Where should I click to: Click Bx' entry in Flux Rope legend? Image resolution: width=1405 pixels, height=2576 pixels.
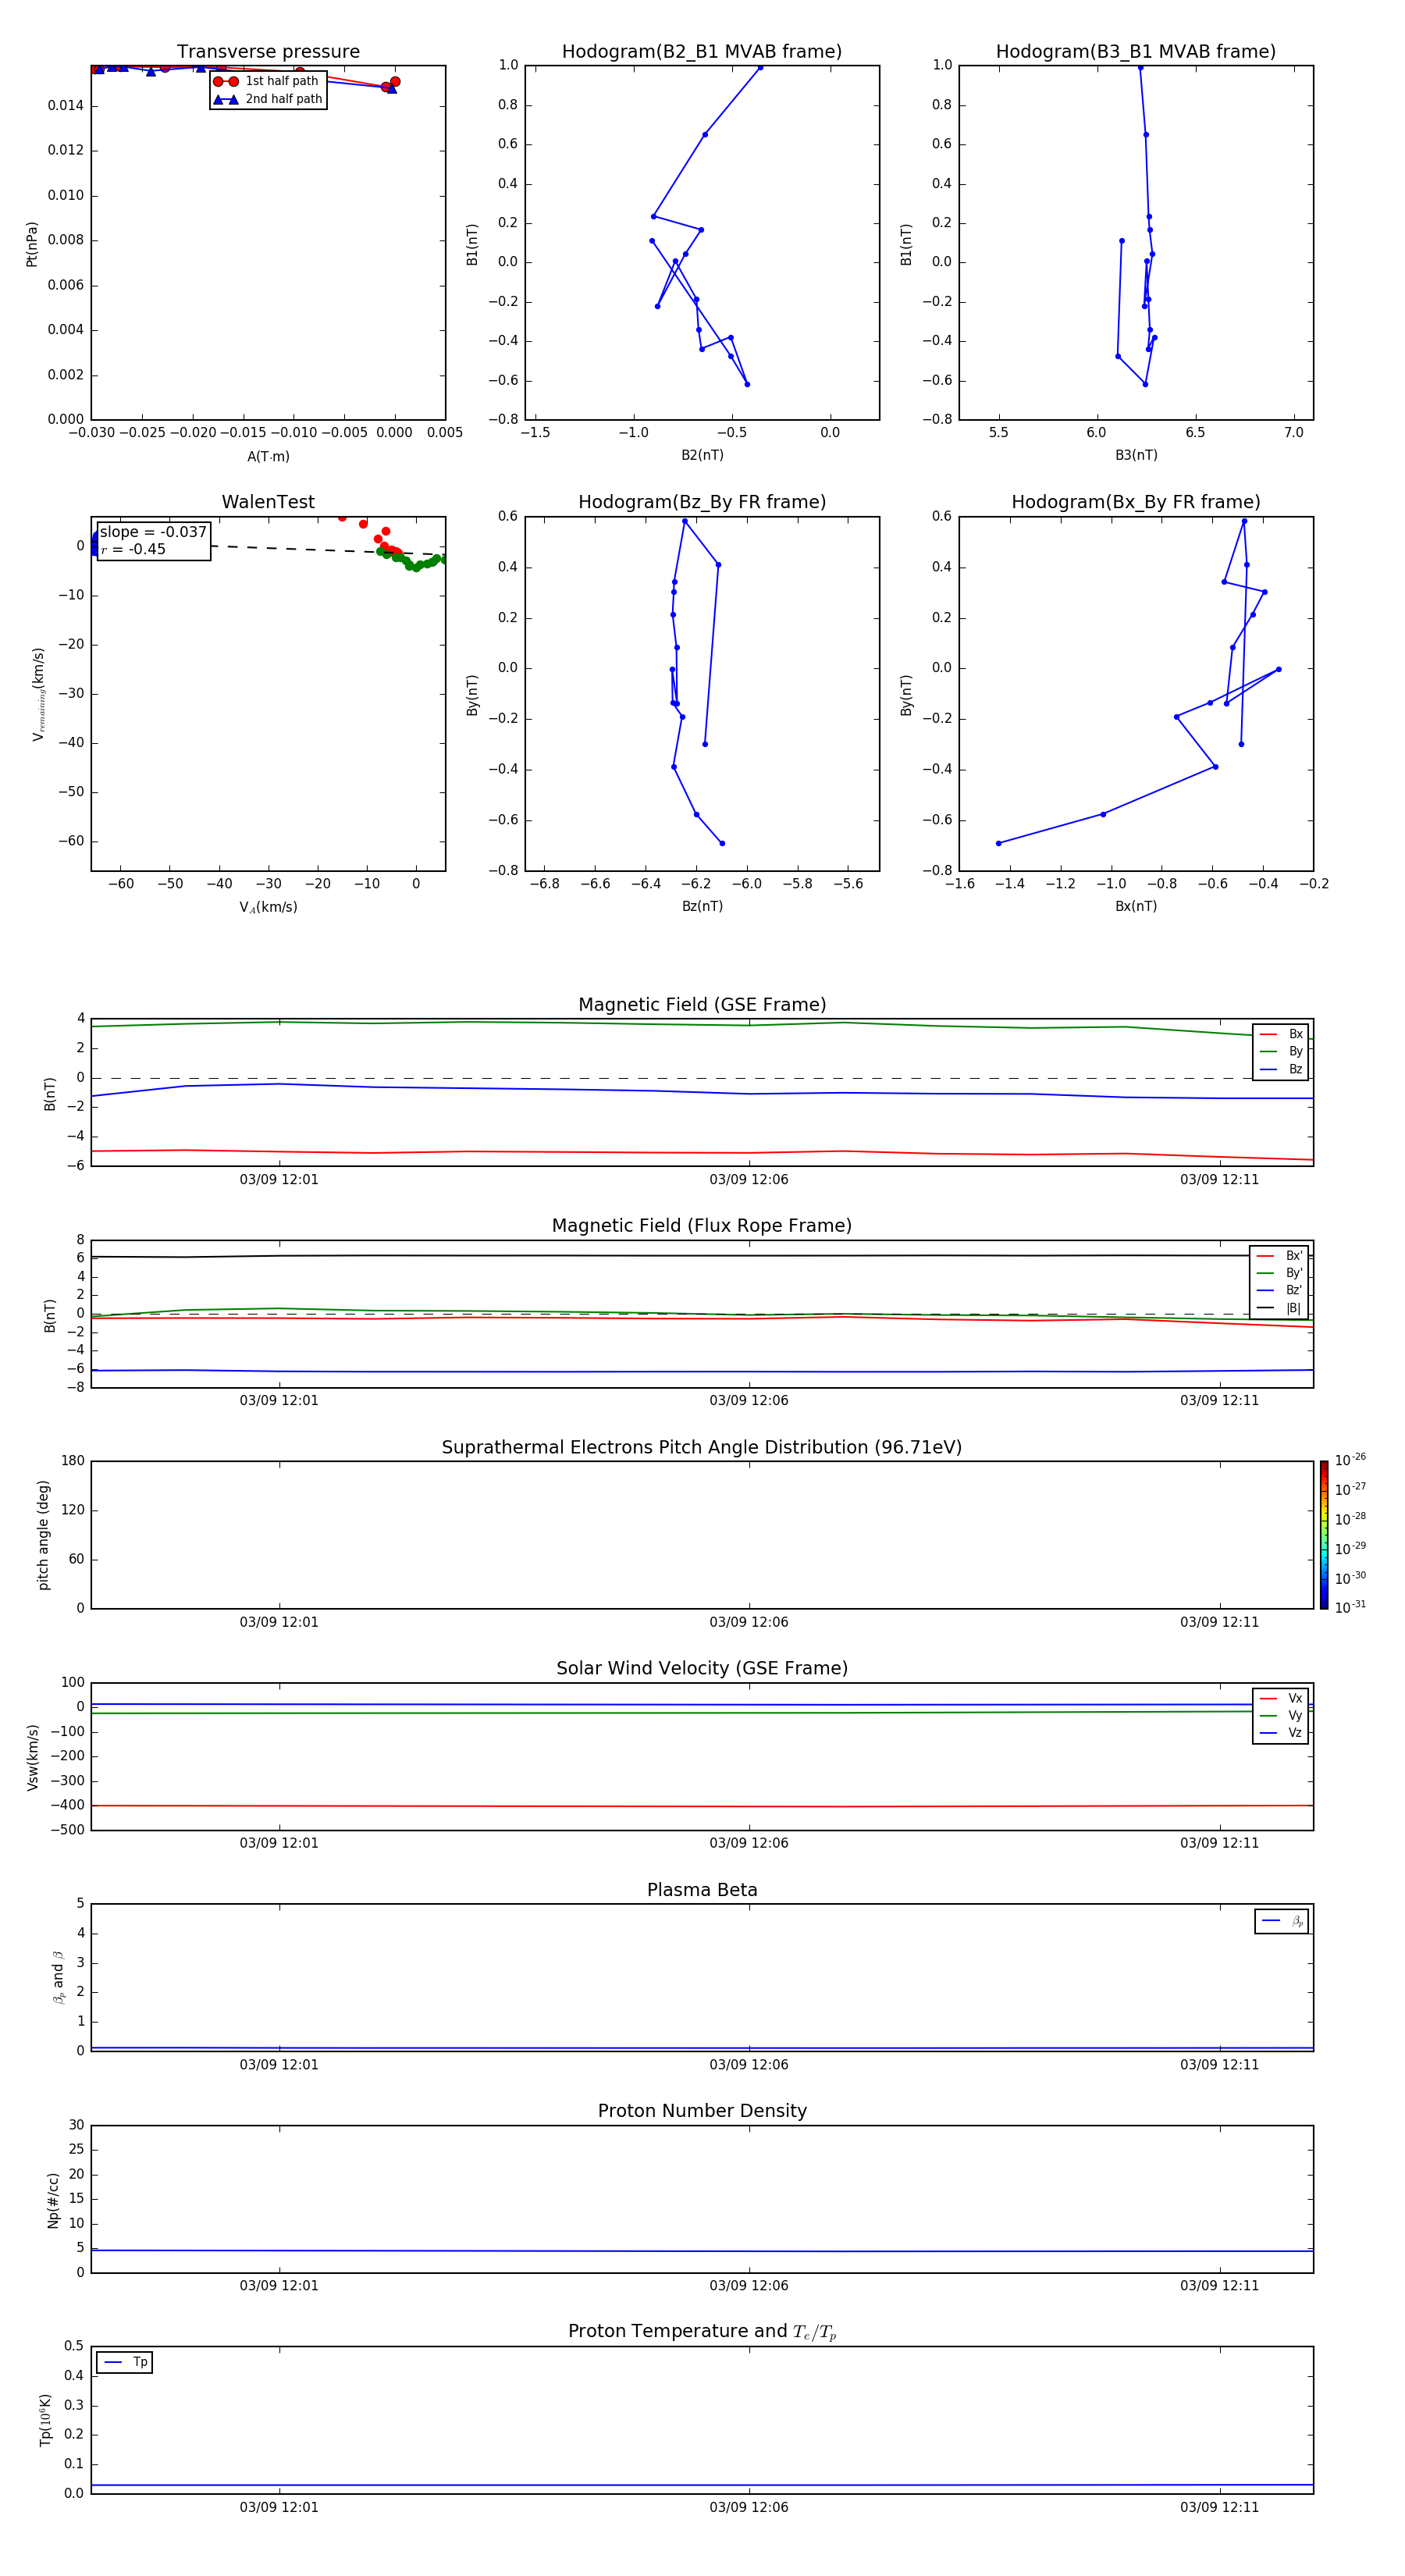(1279, 1256)
